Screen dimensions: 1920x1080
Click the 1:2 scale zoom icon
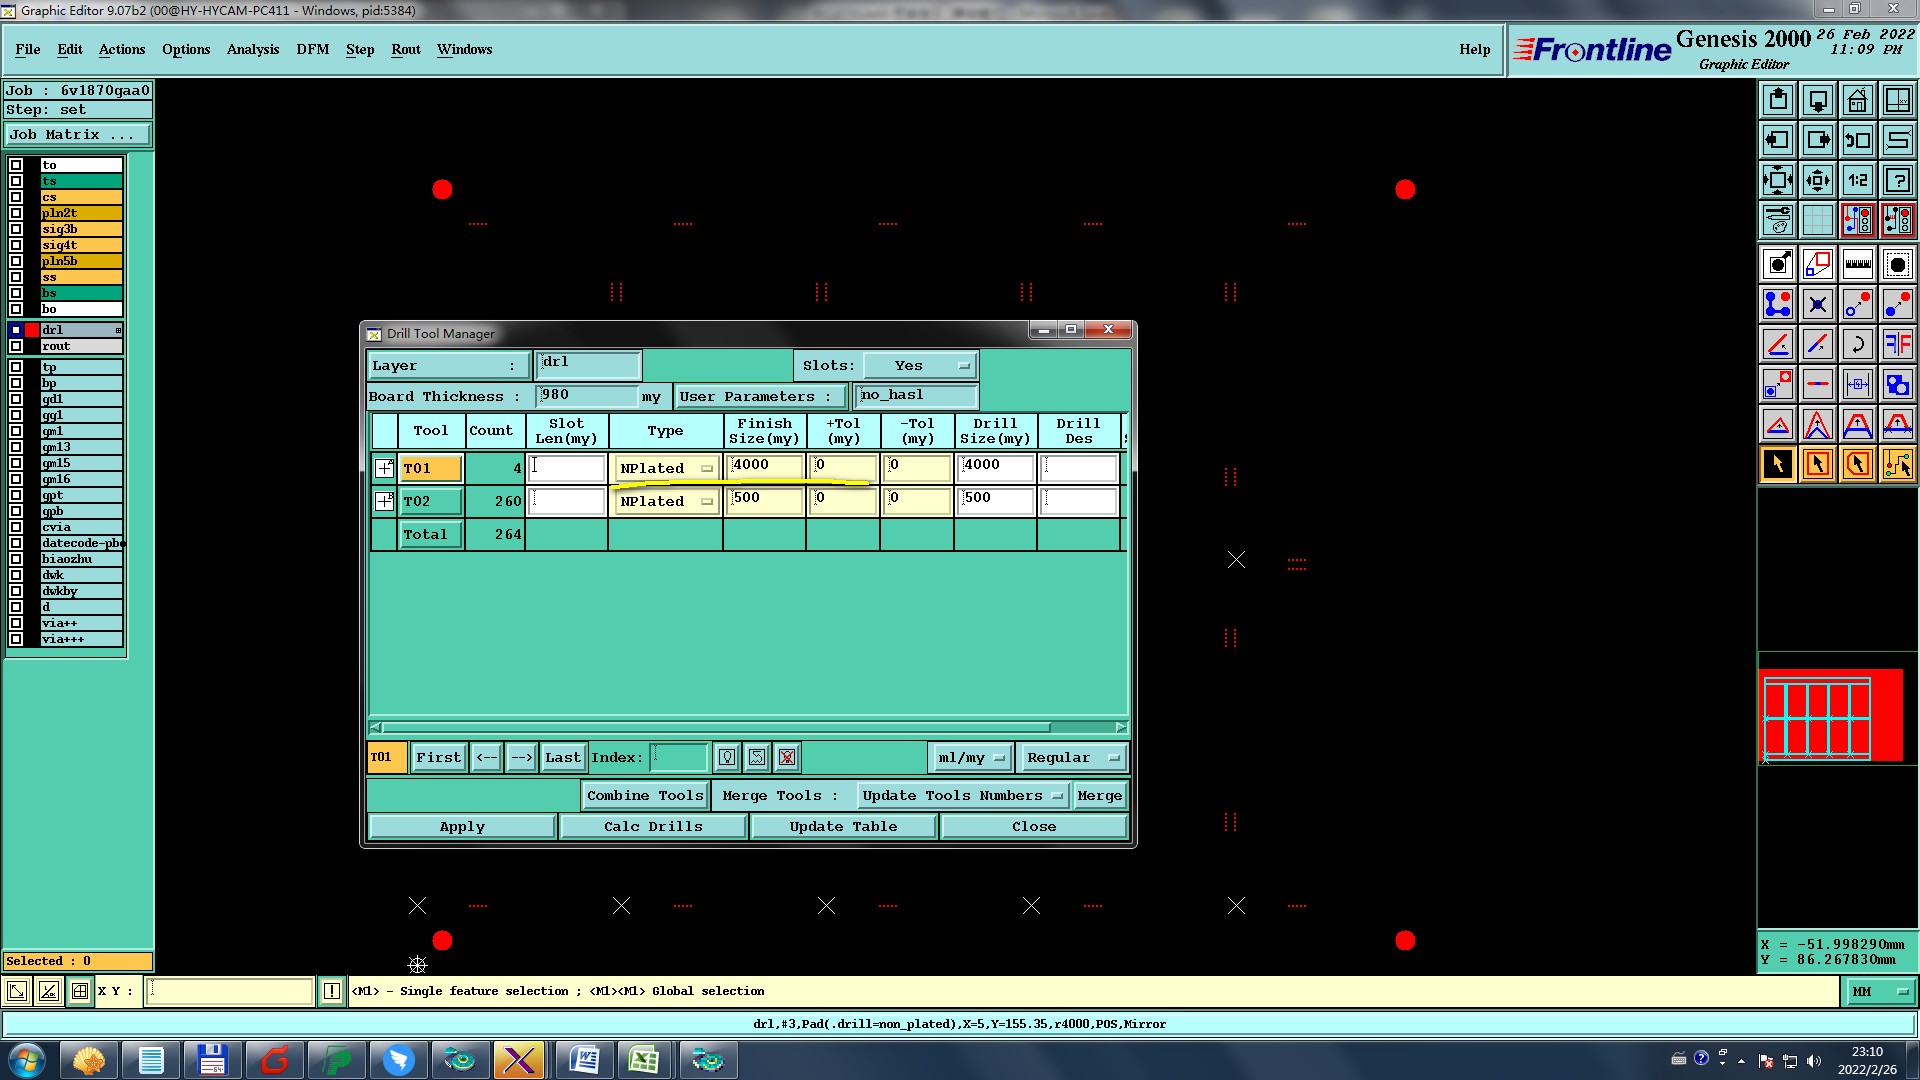click(x=1858, y=180)
